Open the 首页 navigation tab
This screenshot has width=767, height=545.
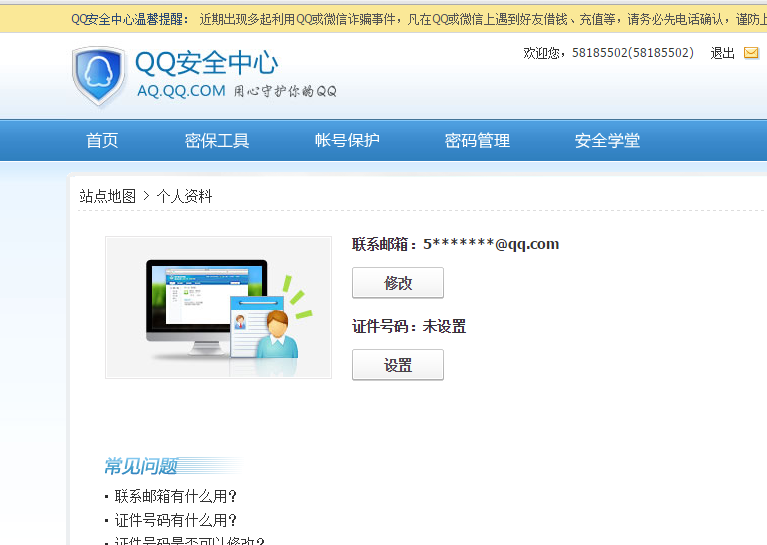pyautogui.click(x=102, y=140)
